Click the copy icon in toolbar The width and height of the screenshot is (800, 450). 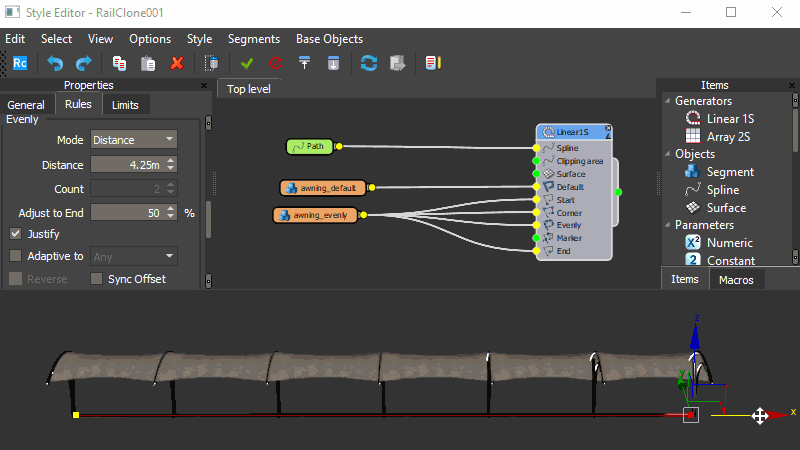coord(119,63)
